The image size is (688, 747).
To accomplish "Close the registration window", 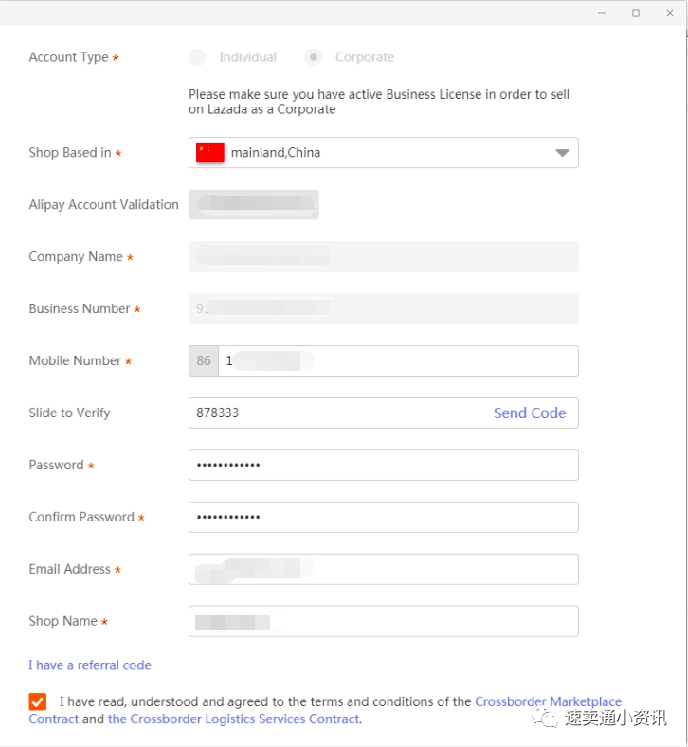I will point(670,13).
